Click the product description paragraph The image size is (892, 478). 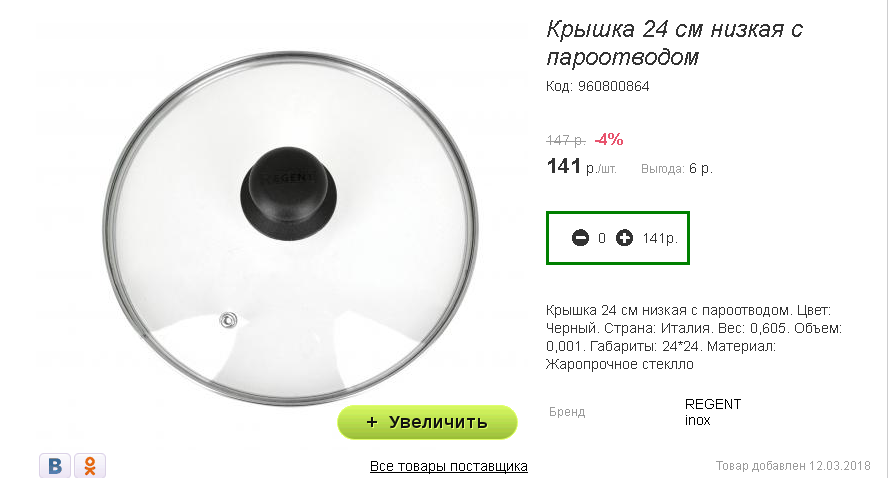tap(694, 337)
